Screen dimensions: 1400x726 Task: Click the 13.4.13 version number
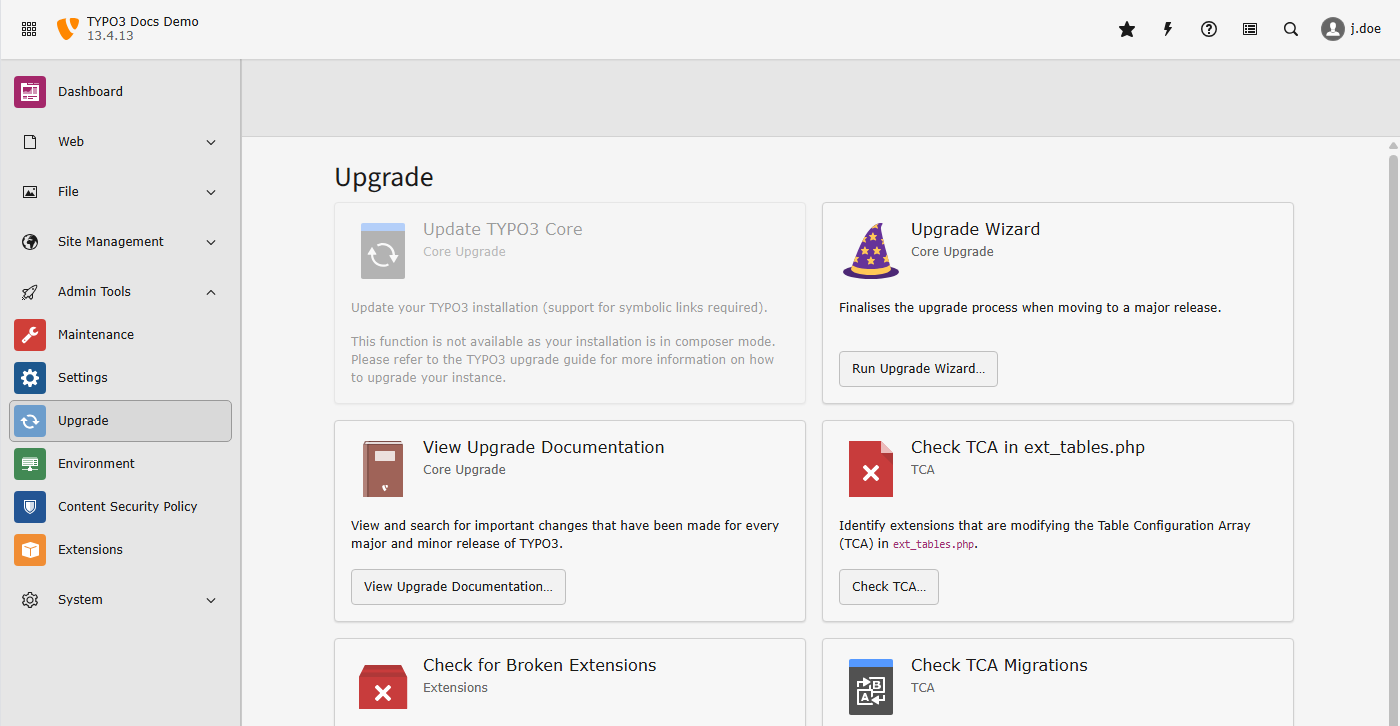point(110,36)
